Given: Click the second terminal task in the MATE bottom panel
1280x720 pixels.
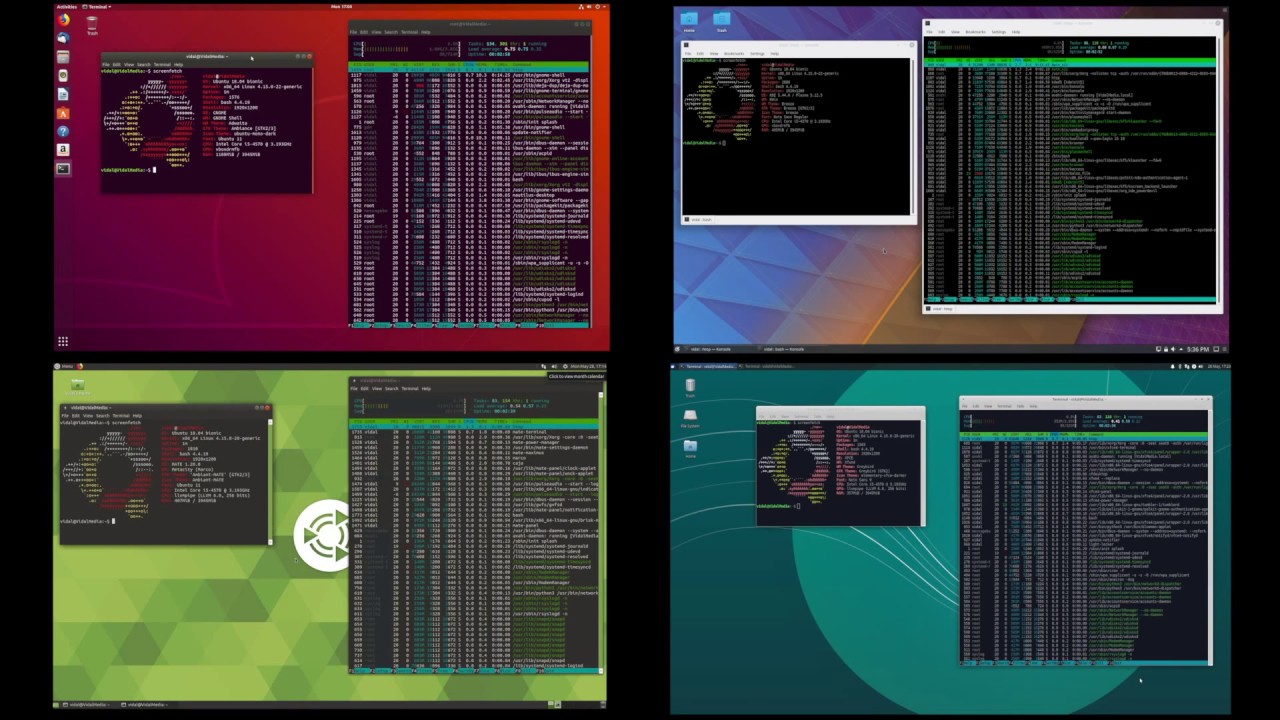Looking at the screenshot, I should pos(144,705).
